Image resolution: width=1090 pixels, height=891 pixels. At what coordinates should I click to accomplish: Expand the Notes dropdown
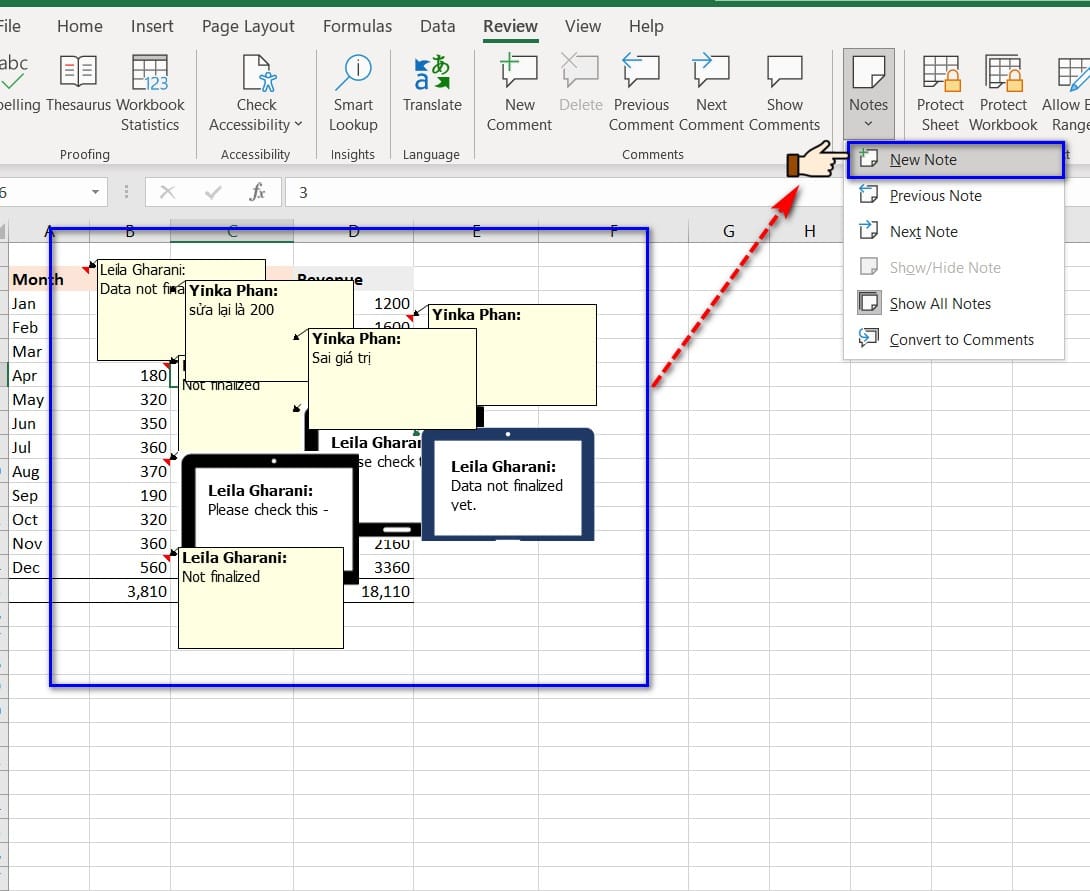click(x=868, y=93)
